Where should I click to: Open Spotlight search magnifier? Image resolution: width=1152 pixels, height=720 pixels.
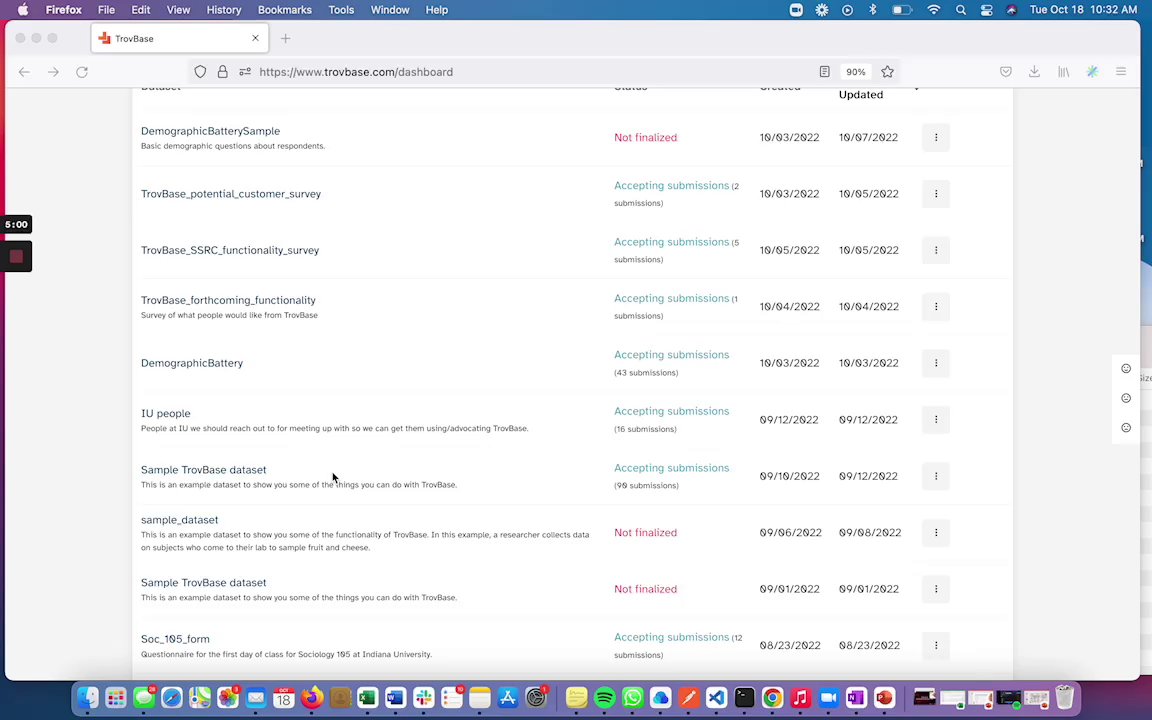961,10
